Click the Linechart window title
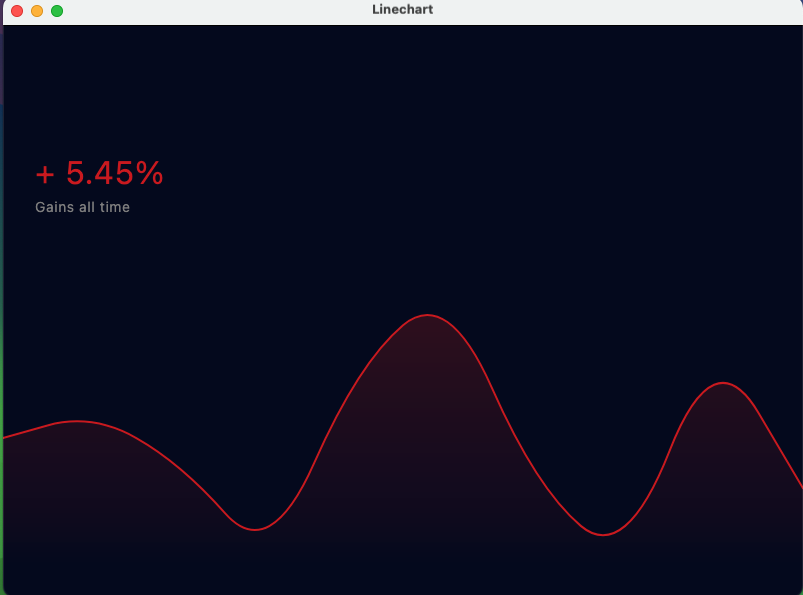 click(401, 9)
